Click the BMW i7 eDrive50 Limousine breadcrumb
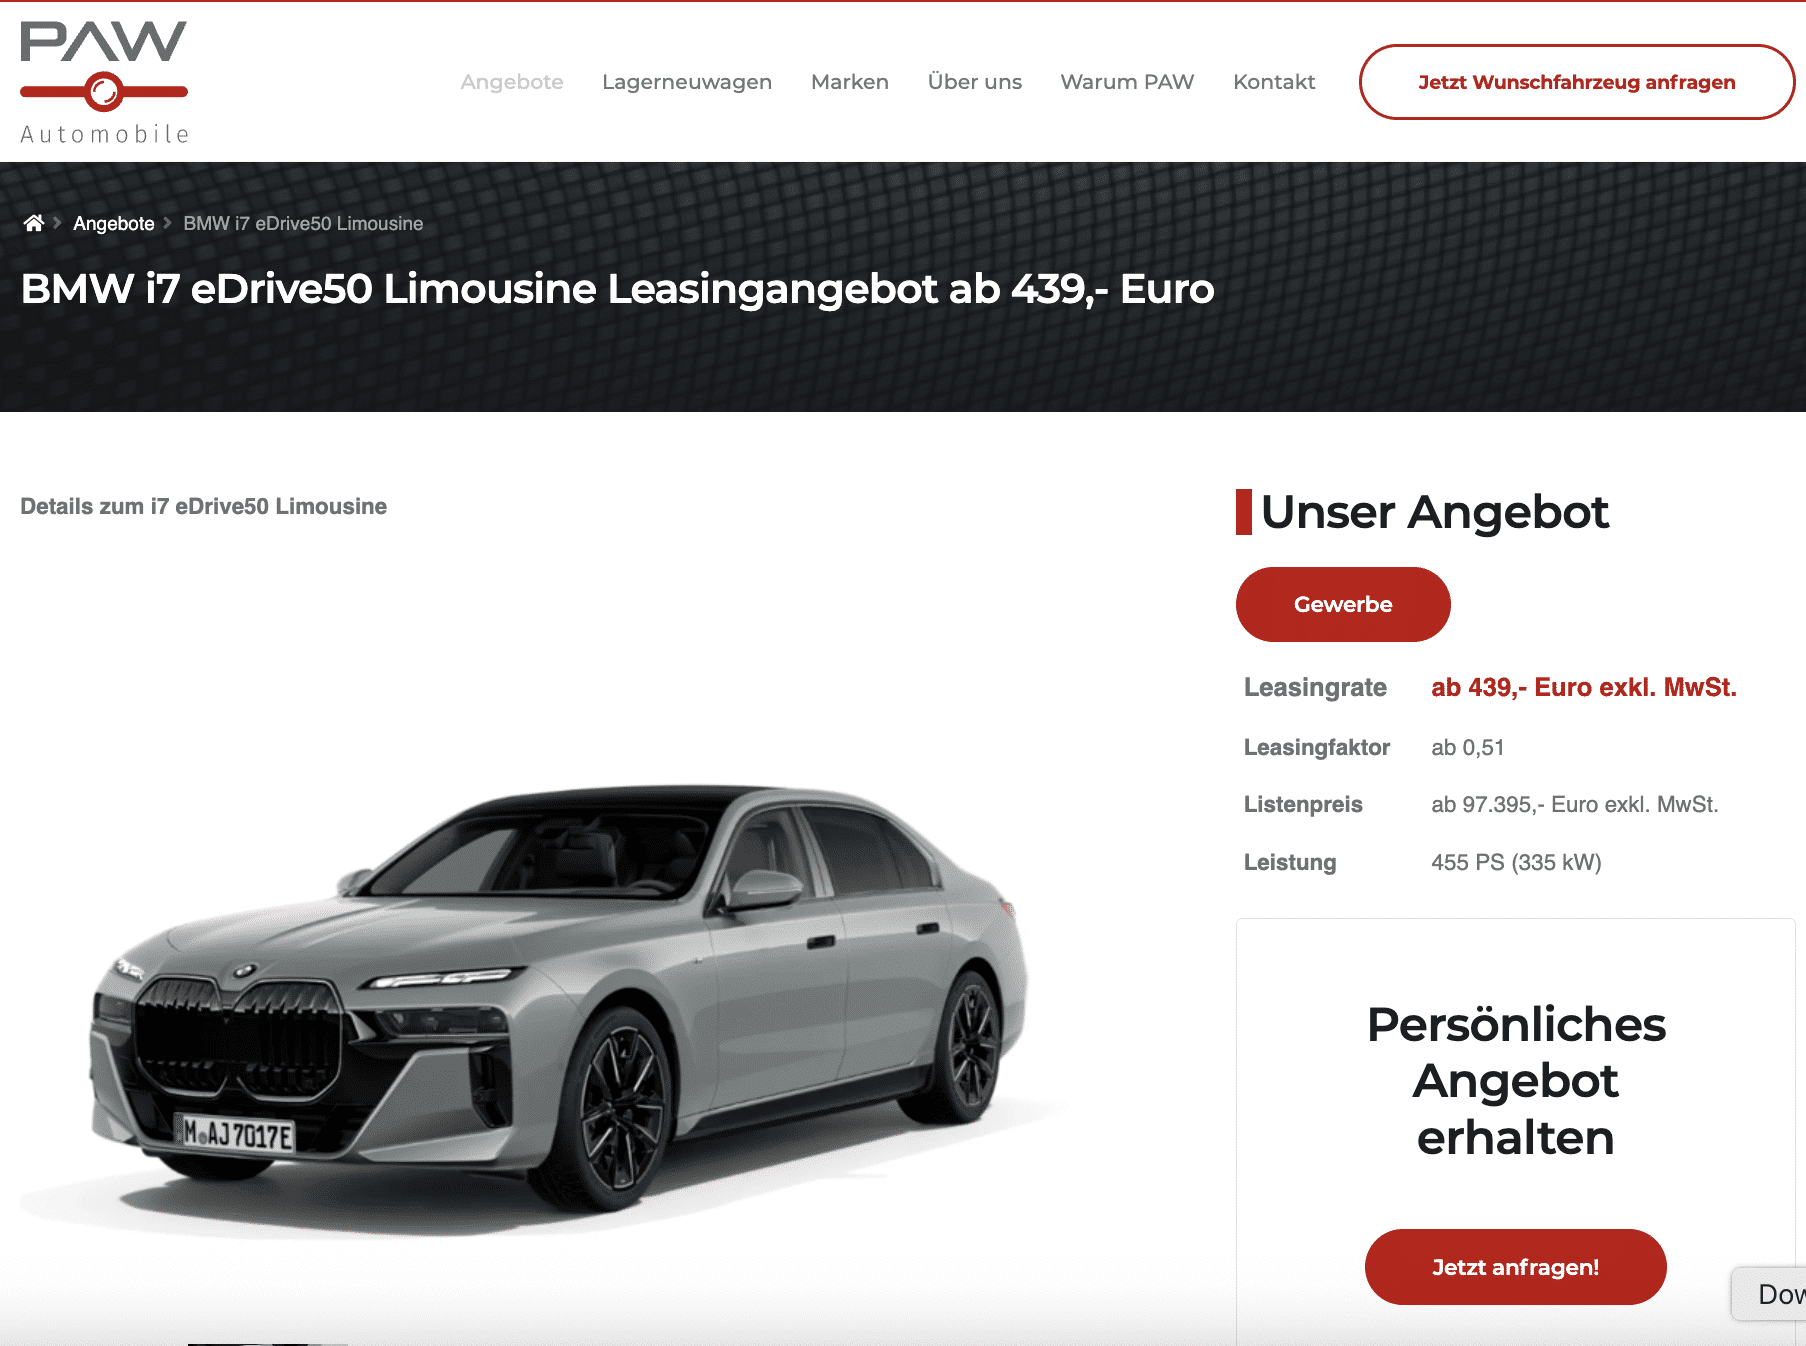This screenshot has width=1806, height=1346. 303,223
